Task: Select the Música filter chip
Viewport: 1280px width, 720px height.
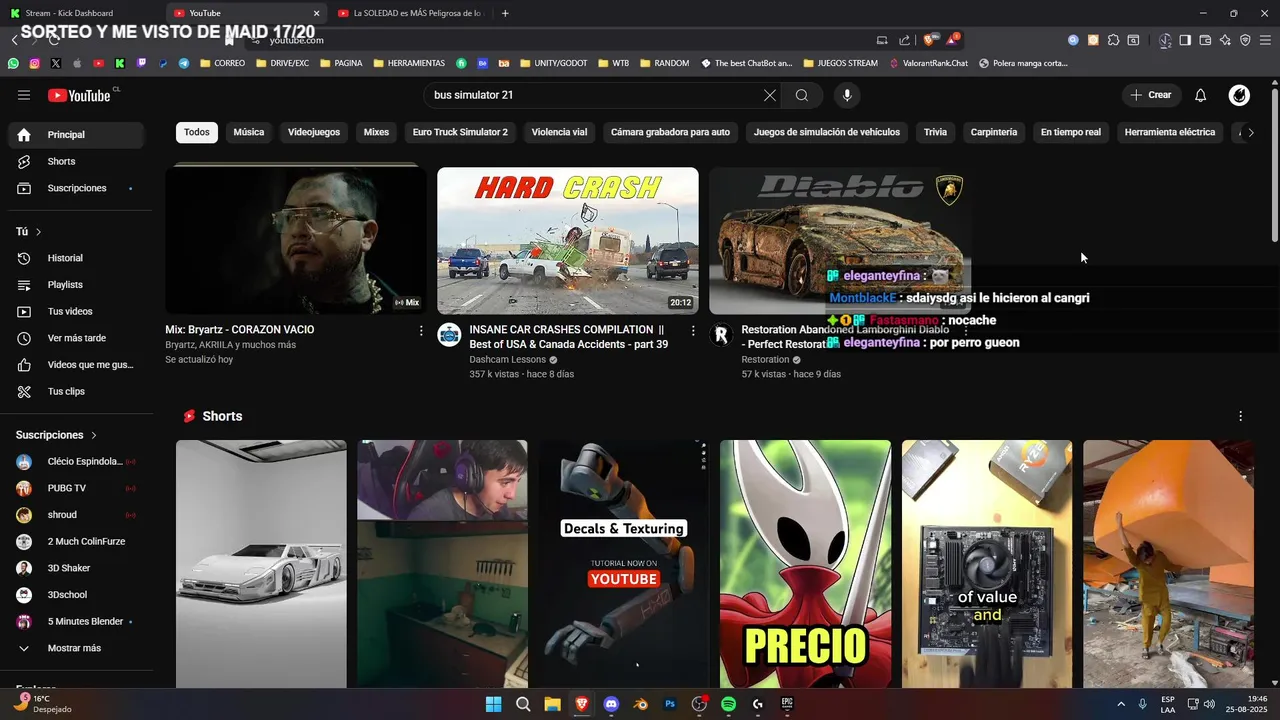Action: (x=249, y=132)
